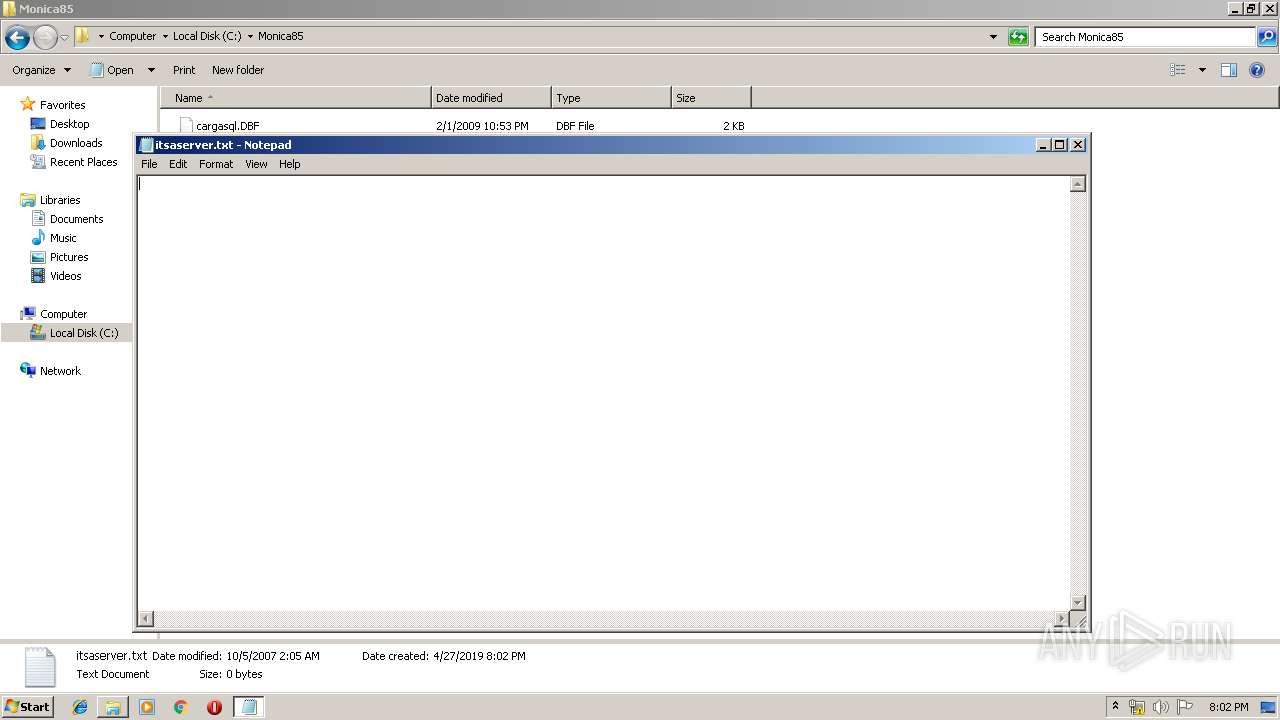The width and height of the screenshot is (1280, 720).
Task: Open Recent Places in the navigation pane
Action: [x=83, y=162]
